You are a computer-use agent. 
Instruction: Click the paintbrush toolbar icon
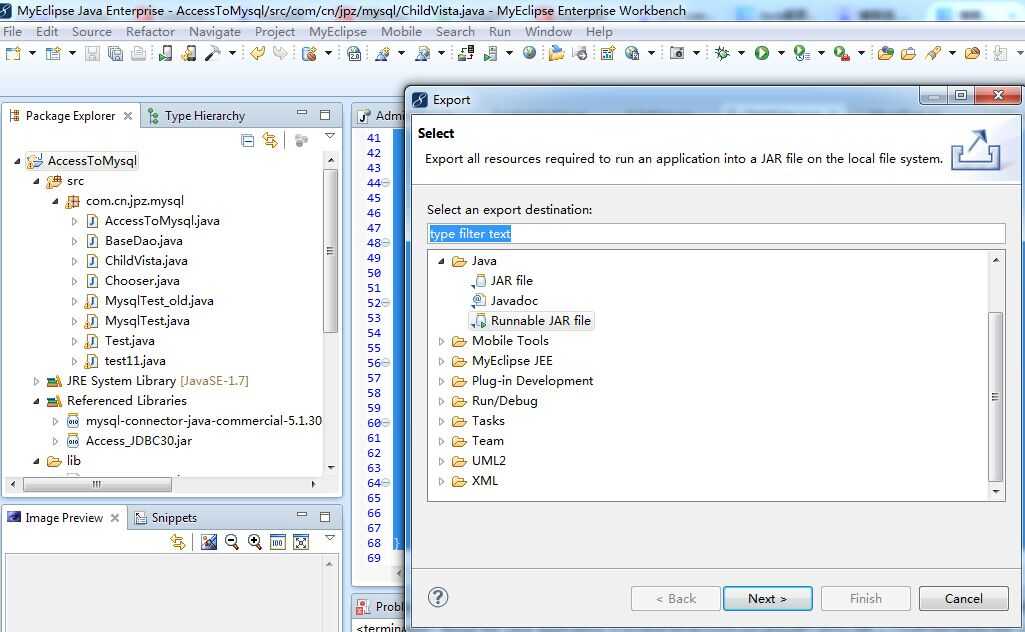933,54
